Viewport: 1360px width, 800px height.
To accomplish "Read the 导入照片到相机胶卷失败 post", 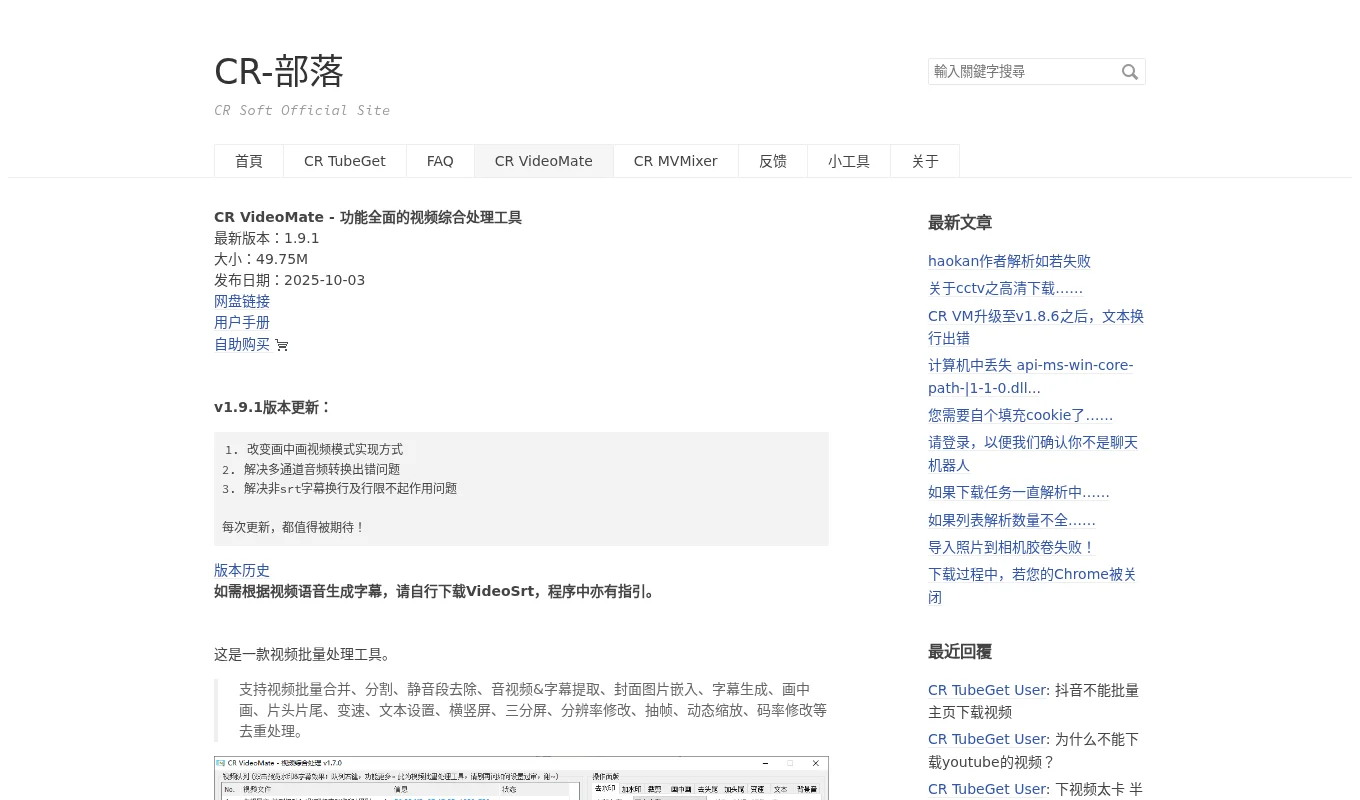I will [1011, 547].
